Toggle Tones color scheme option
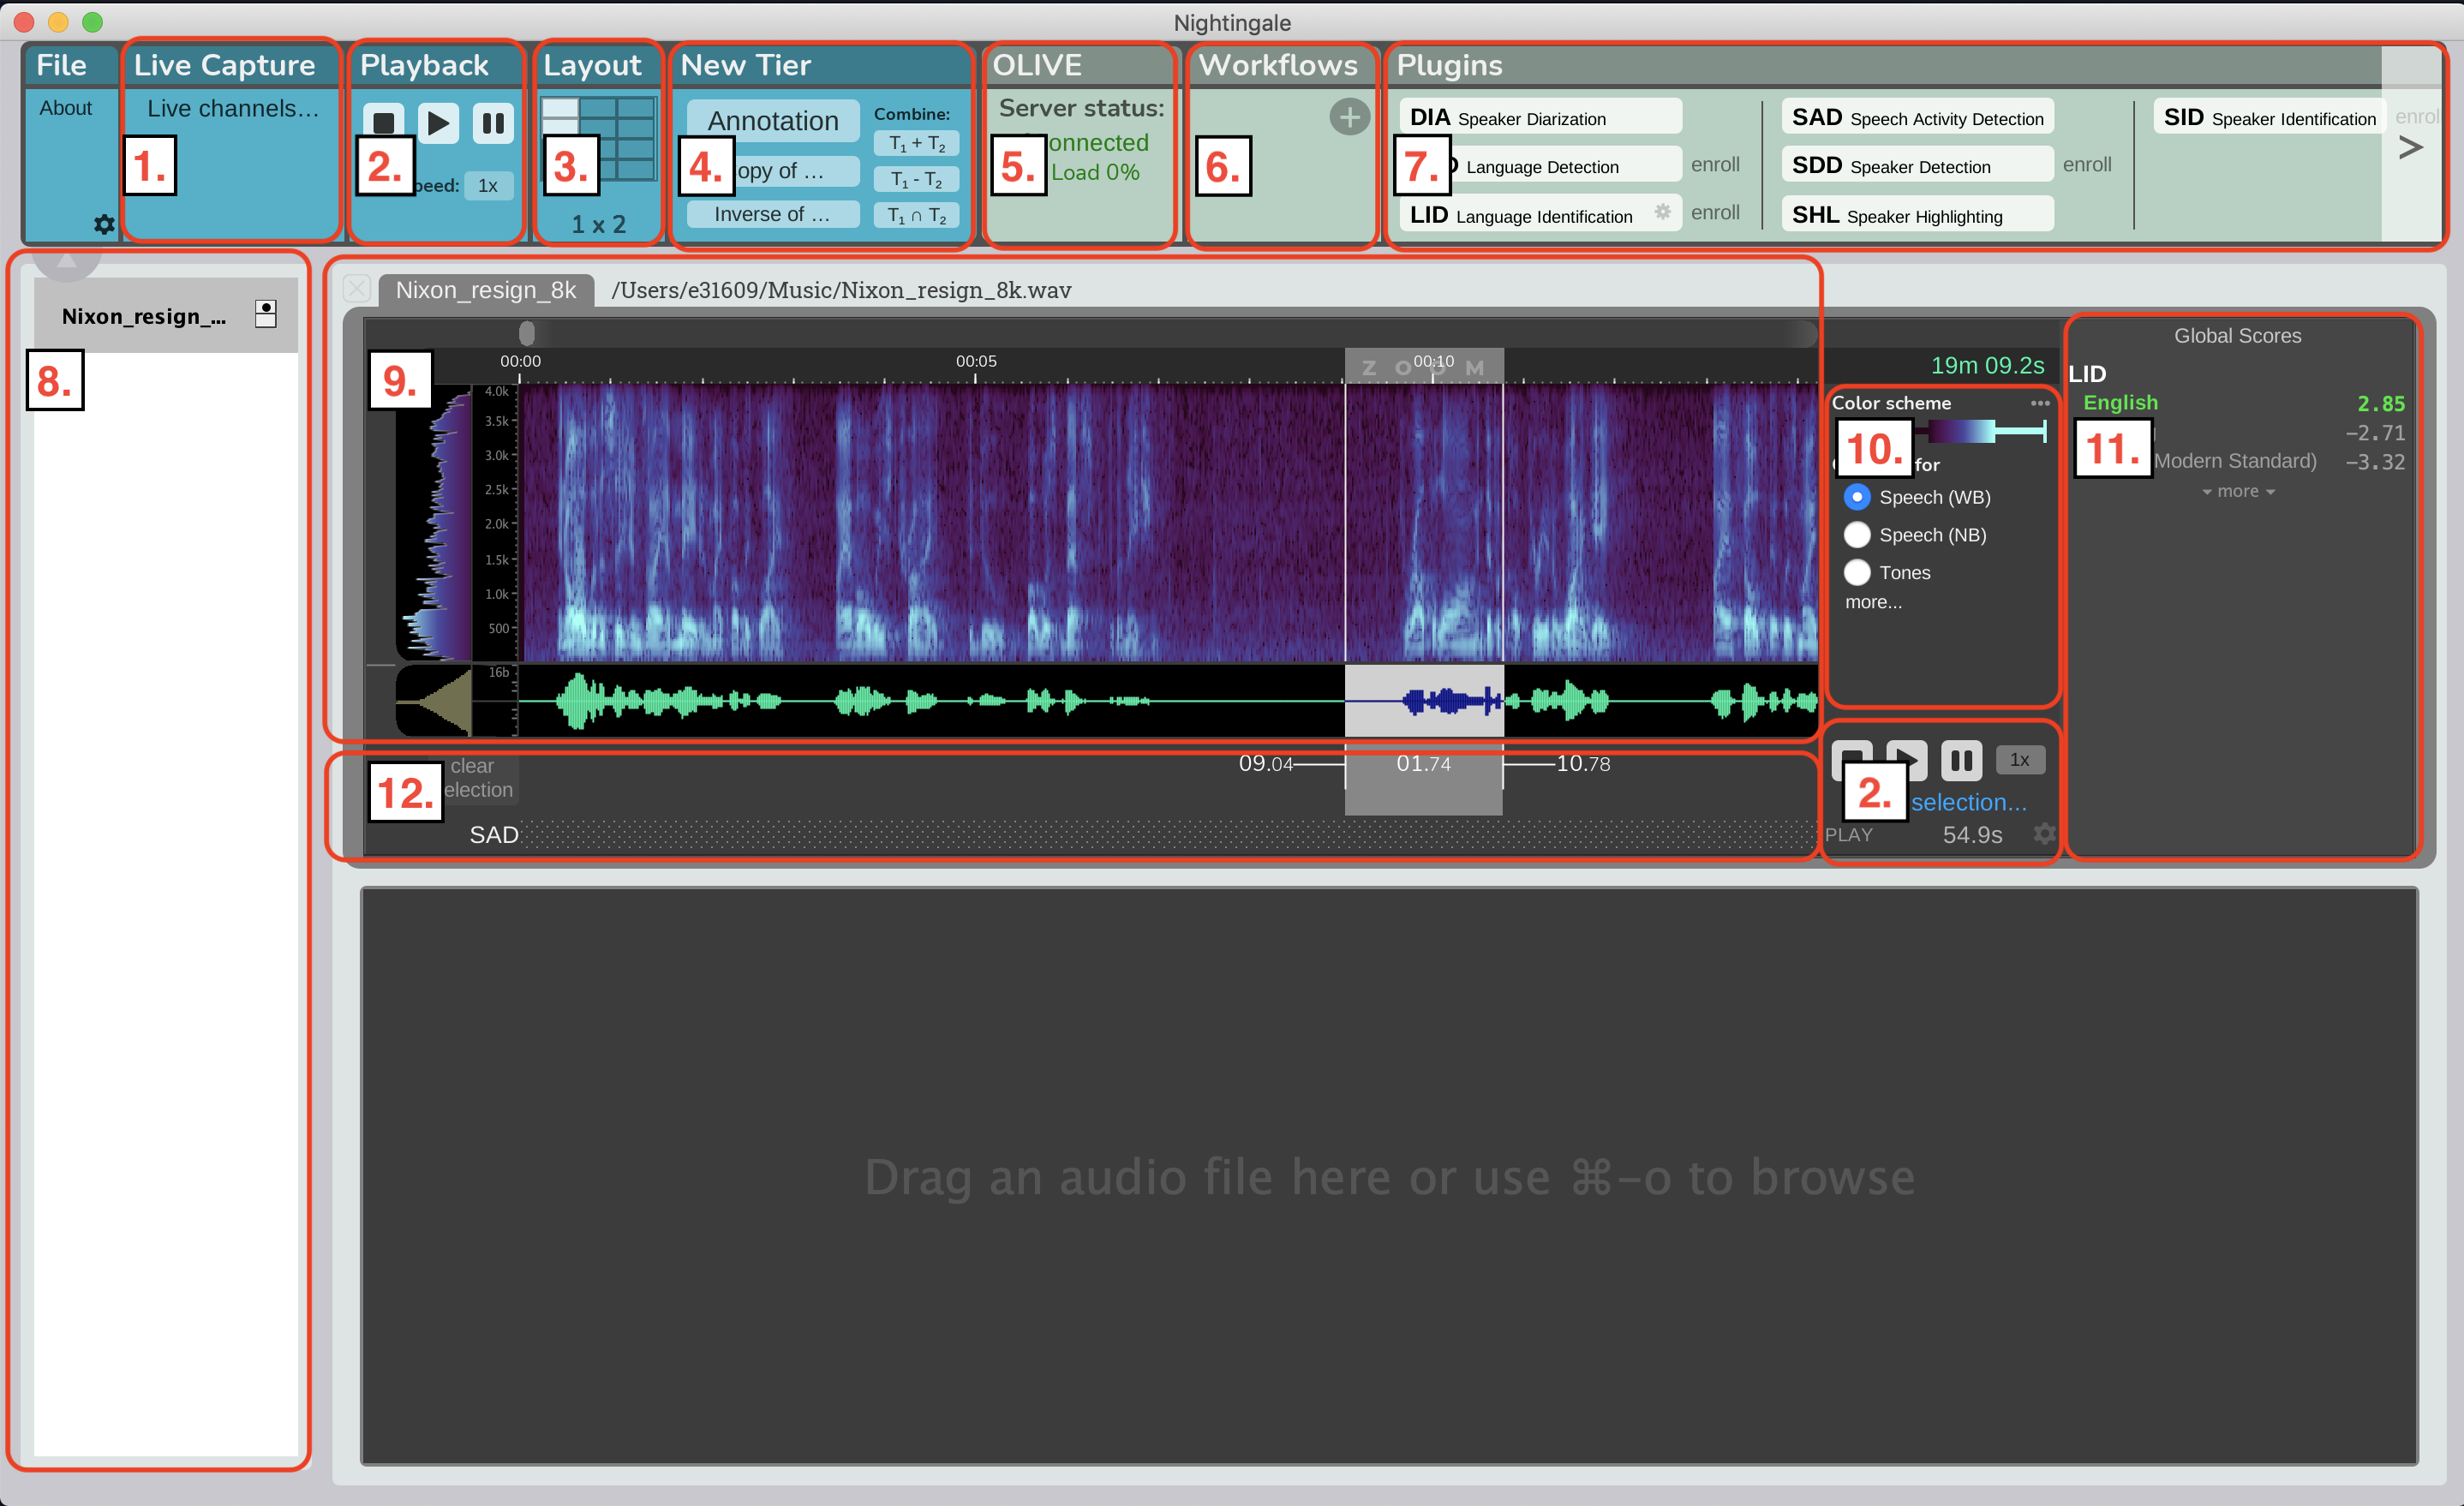The width and height of the screenshot is (2464, 1506). tap(1860, 571)
